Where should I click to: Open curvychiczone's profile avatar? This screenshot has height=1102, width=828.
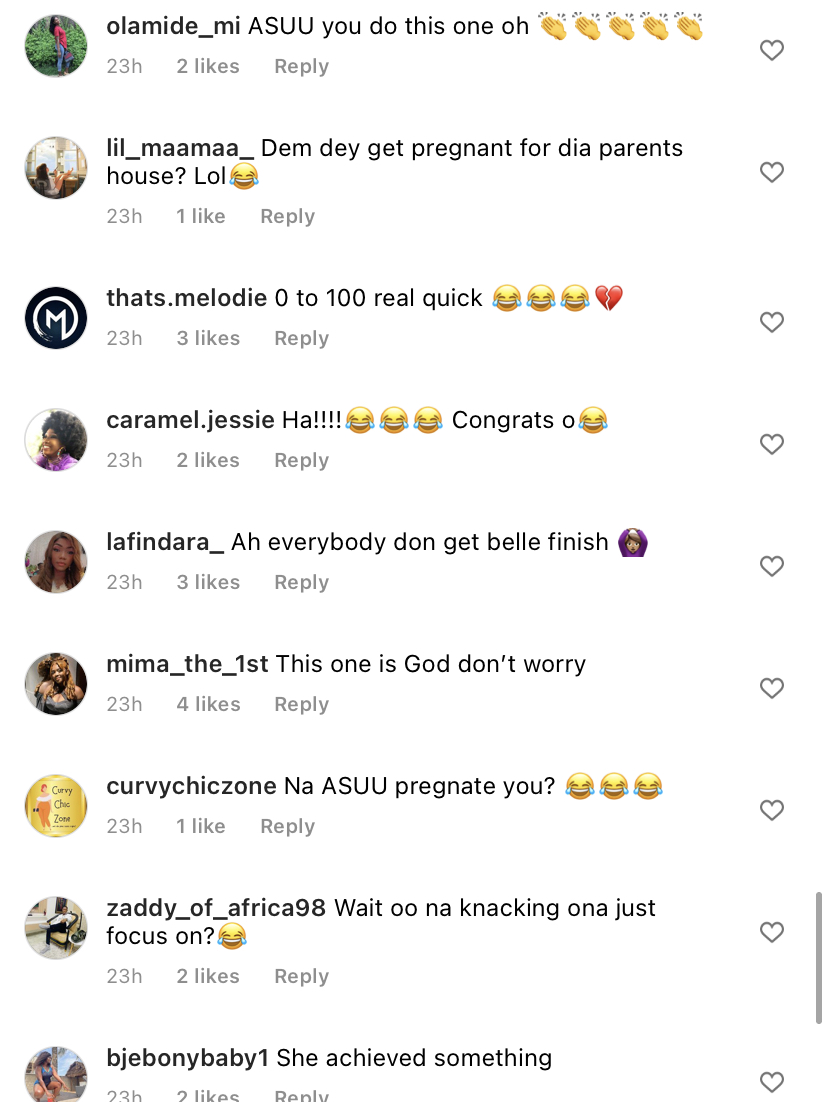point(56,806)
